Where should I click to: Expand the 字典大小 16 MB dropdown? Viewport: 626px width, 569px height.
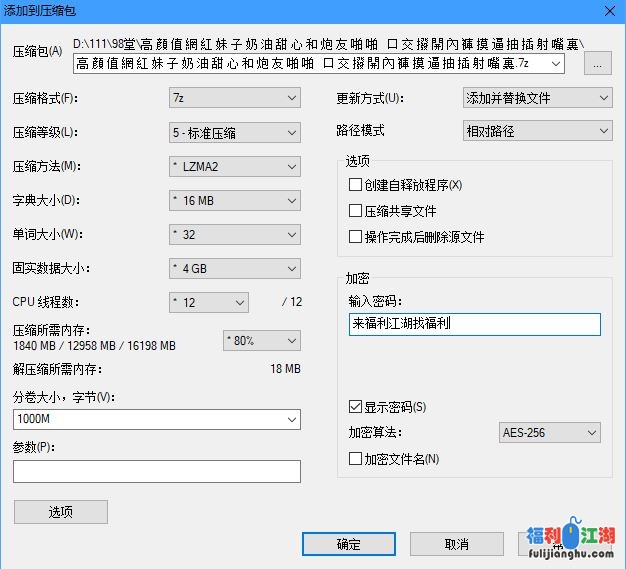(x=235, y=200)
